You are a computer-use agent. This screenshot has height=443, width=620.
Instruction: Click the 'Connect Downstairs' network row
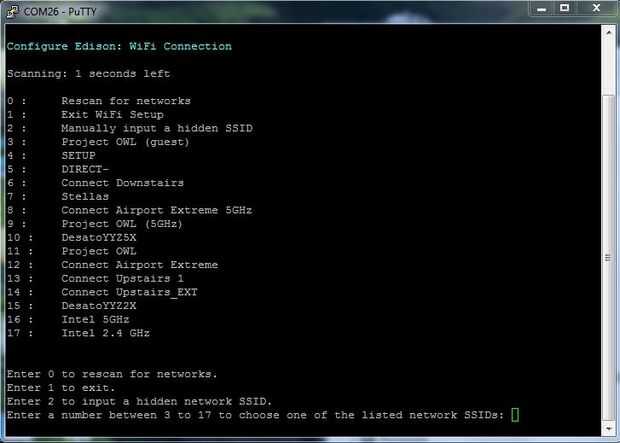click(95, 183)
